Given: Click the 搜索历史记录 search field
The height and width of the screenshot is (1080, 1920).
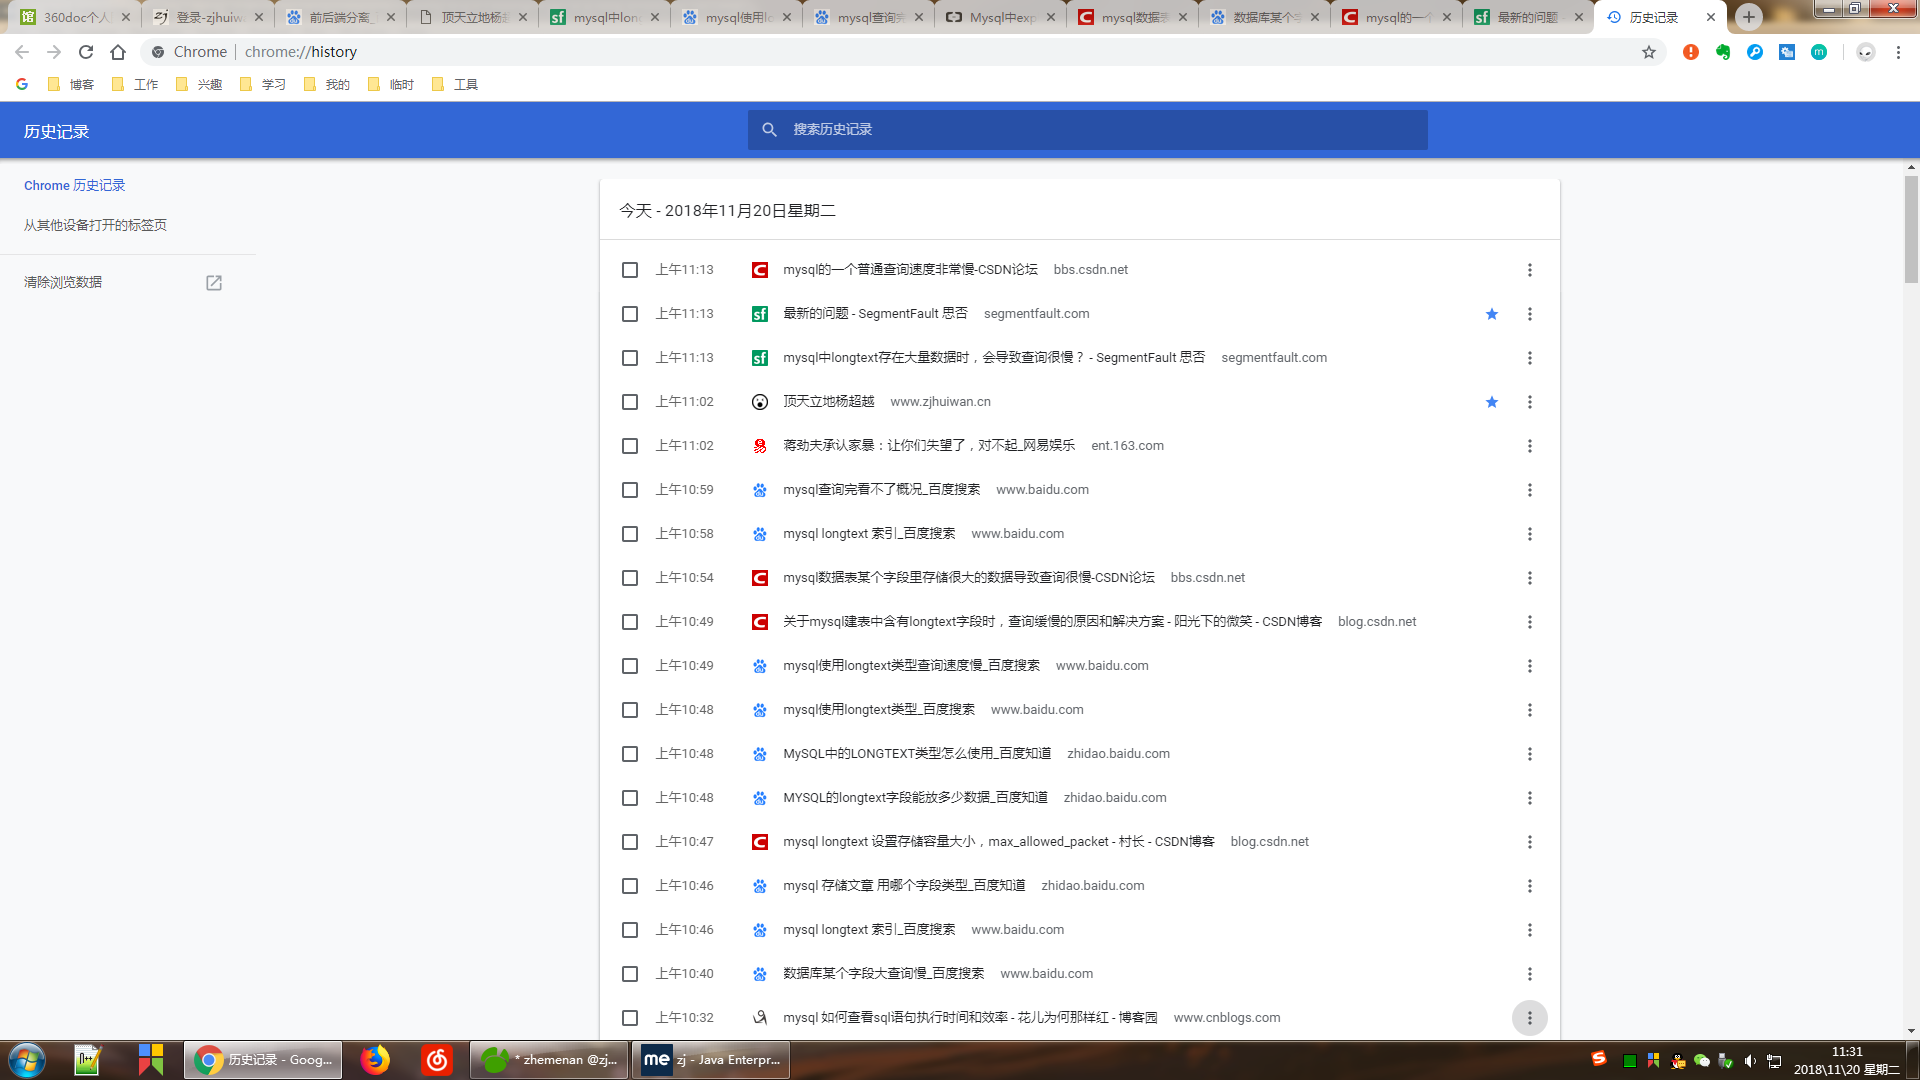Looking at the screenshot, I should (x=1087, y=130).
